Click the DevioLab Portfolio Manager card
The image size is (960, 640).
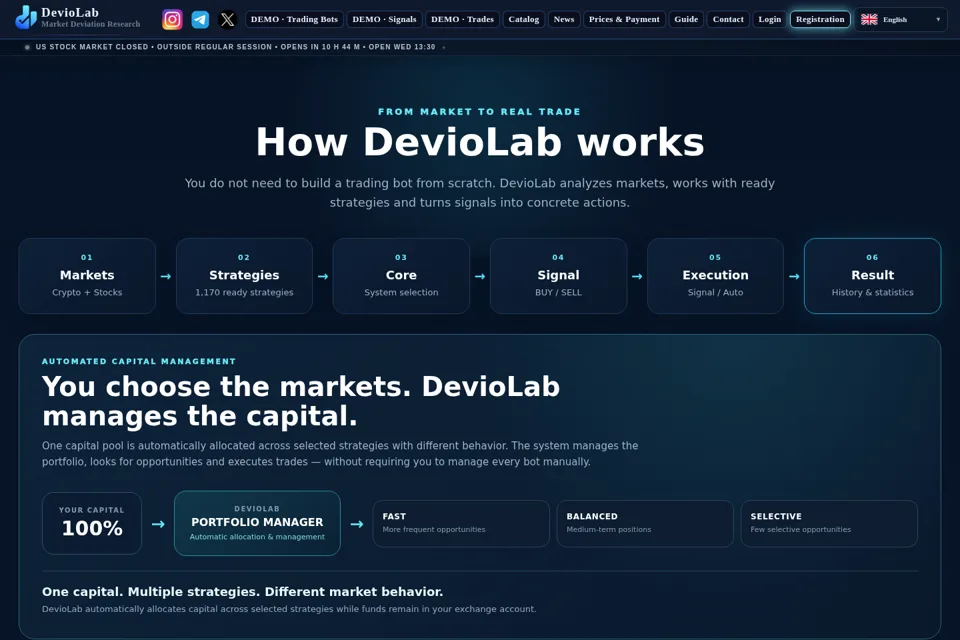pyautogui.click(x=257, y=523)
